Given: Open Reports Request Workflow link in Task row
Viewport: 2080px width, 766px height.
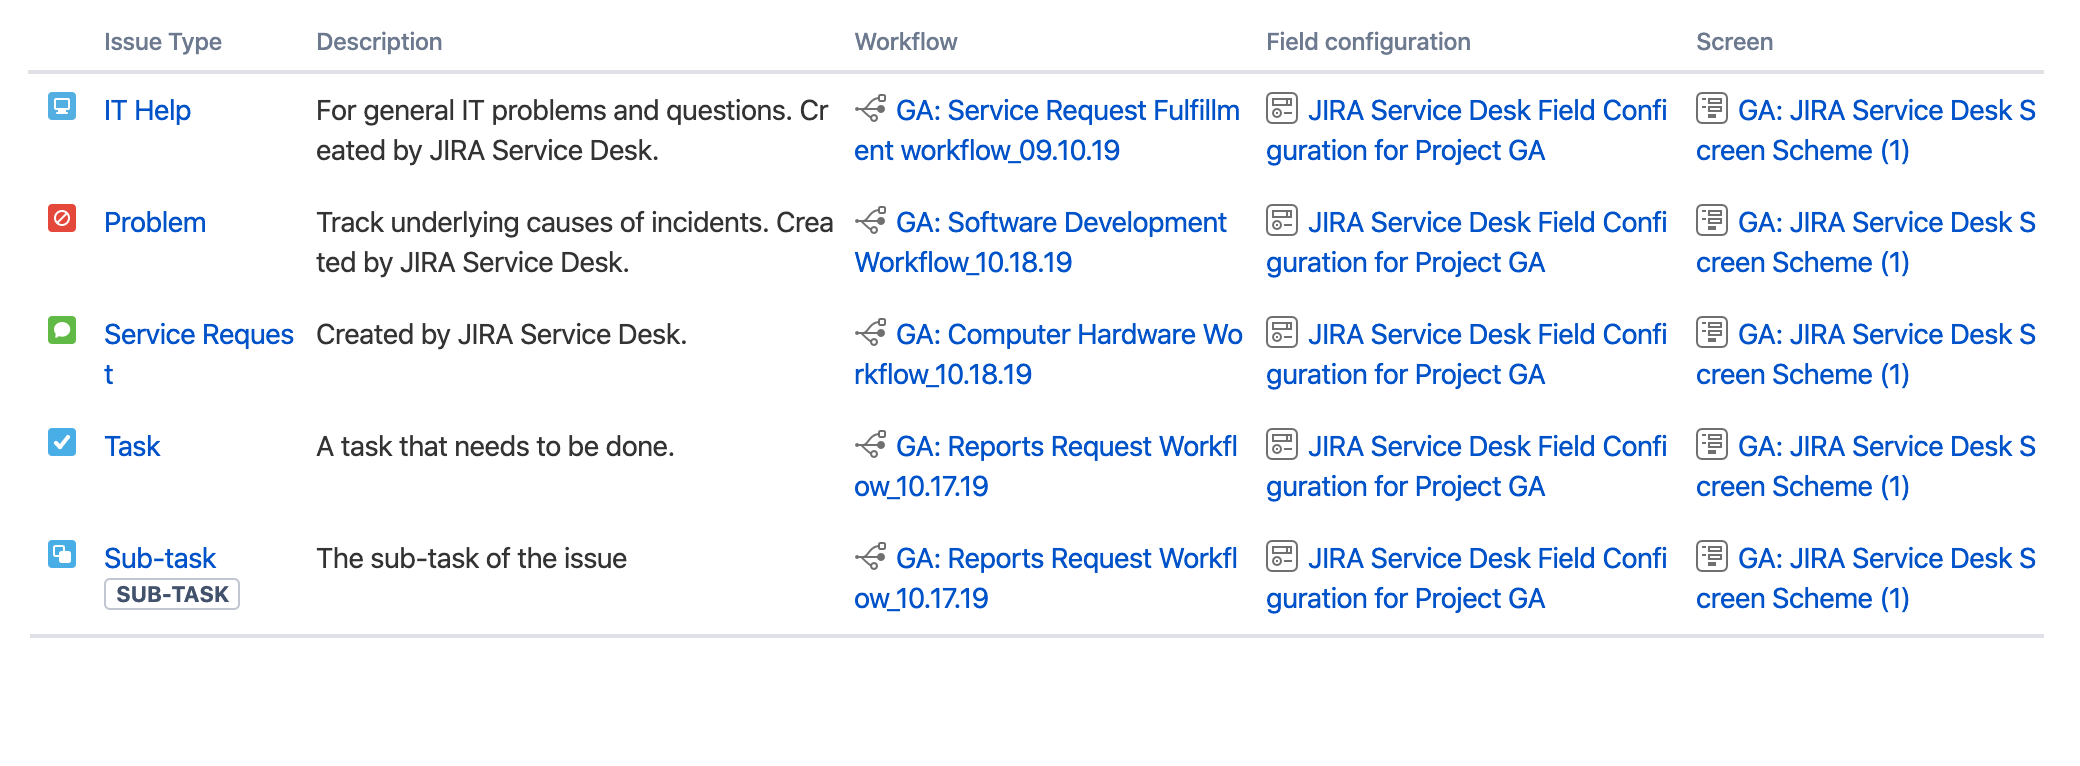Looking at the screenshot, I should (x=1046, y=466).
